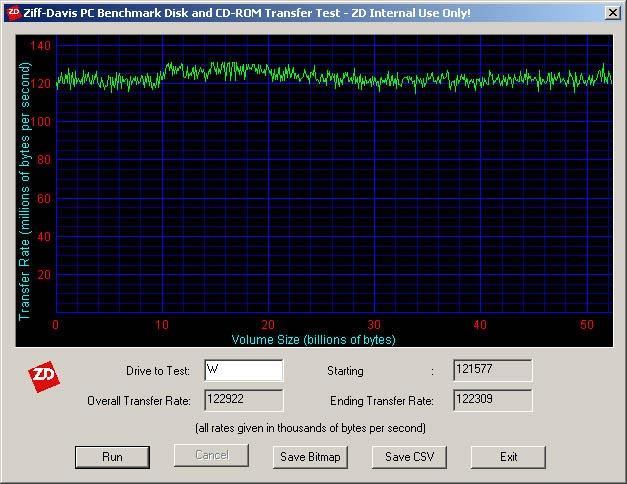The height and width of the screenshot is (484, 627).
Task: Click the rates in thousands of bytes note
Action: click(310, 428)
